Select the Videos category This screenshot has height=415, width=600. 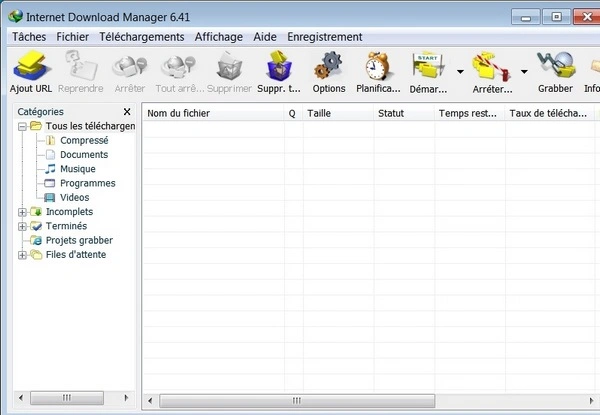74,198
